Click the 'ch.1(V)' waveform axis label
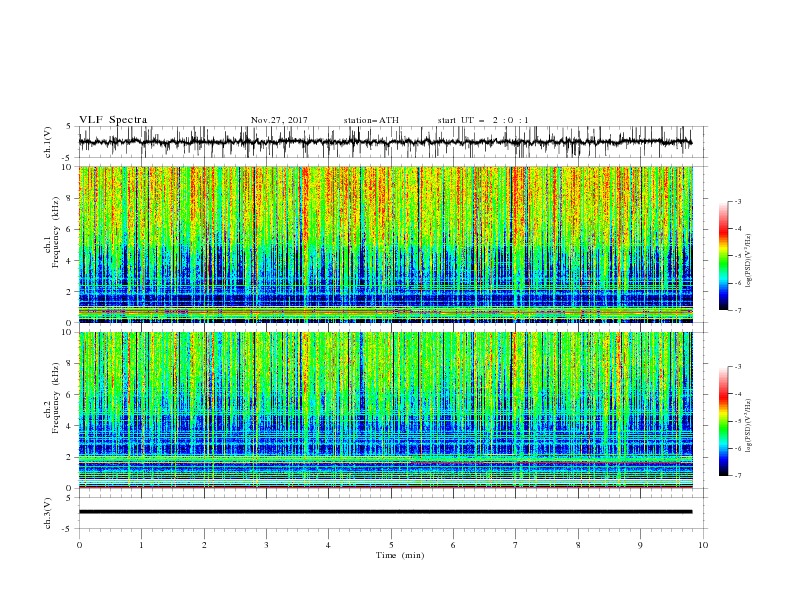 pyautogui.click(x=48, y=142)
